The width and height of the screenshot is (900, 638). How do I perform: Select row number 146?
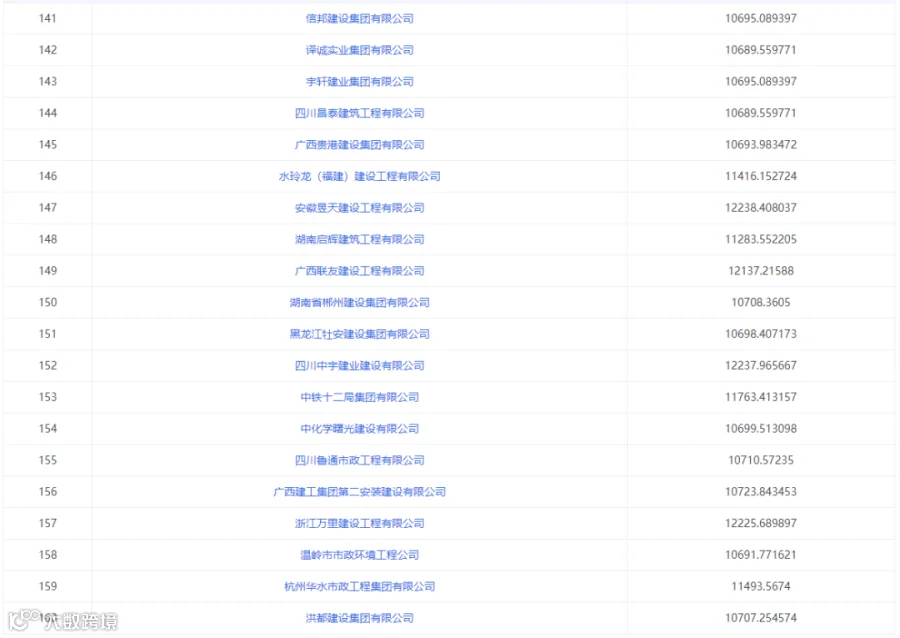[48, 176]
